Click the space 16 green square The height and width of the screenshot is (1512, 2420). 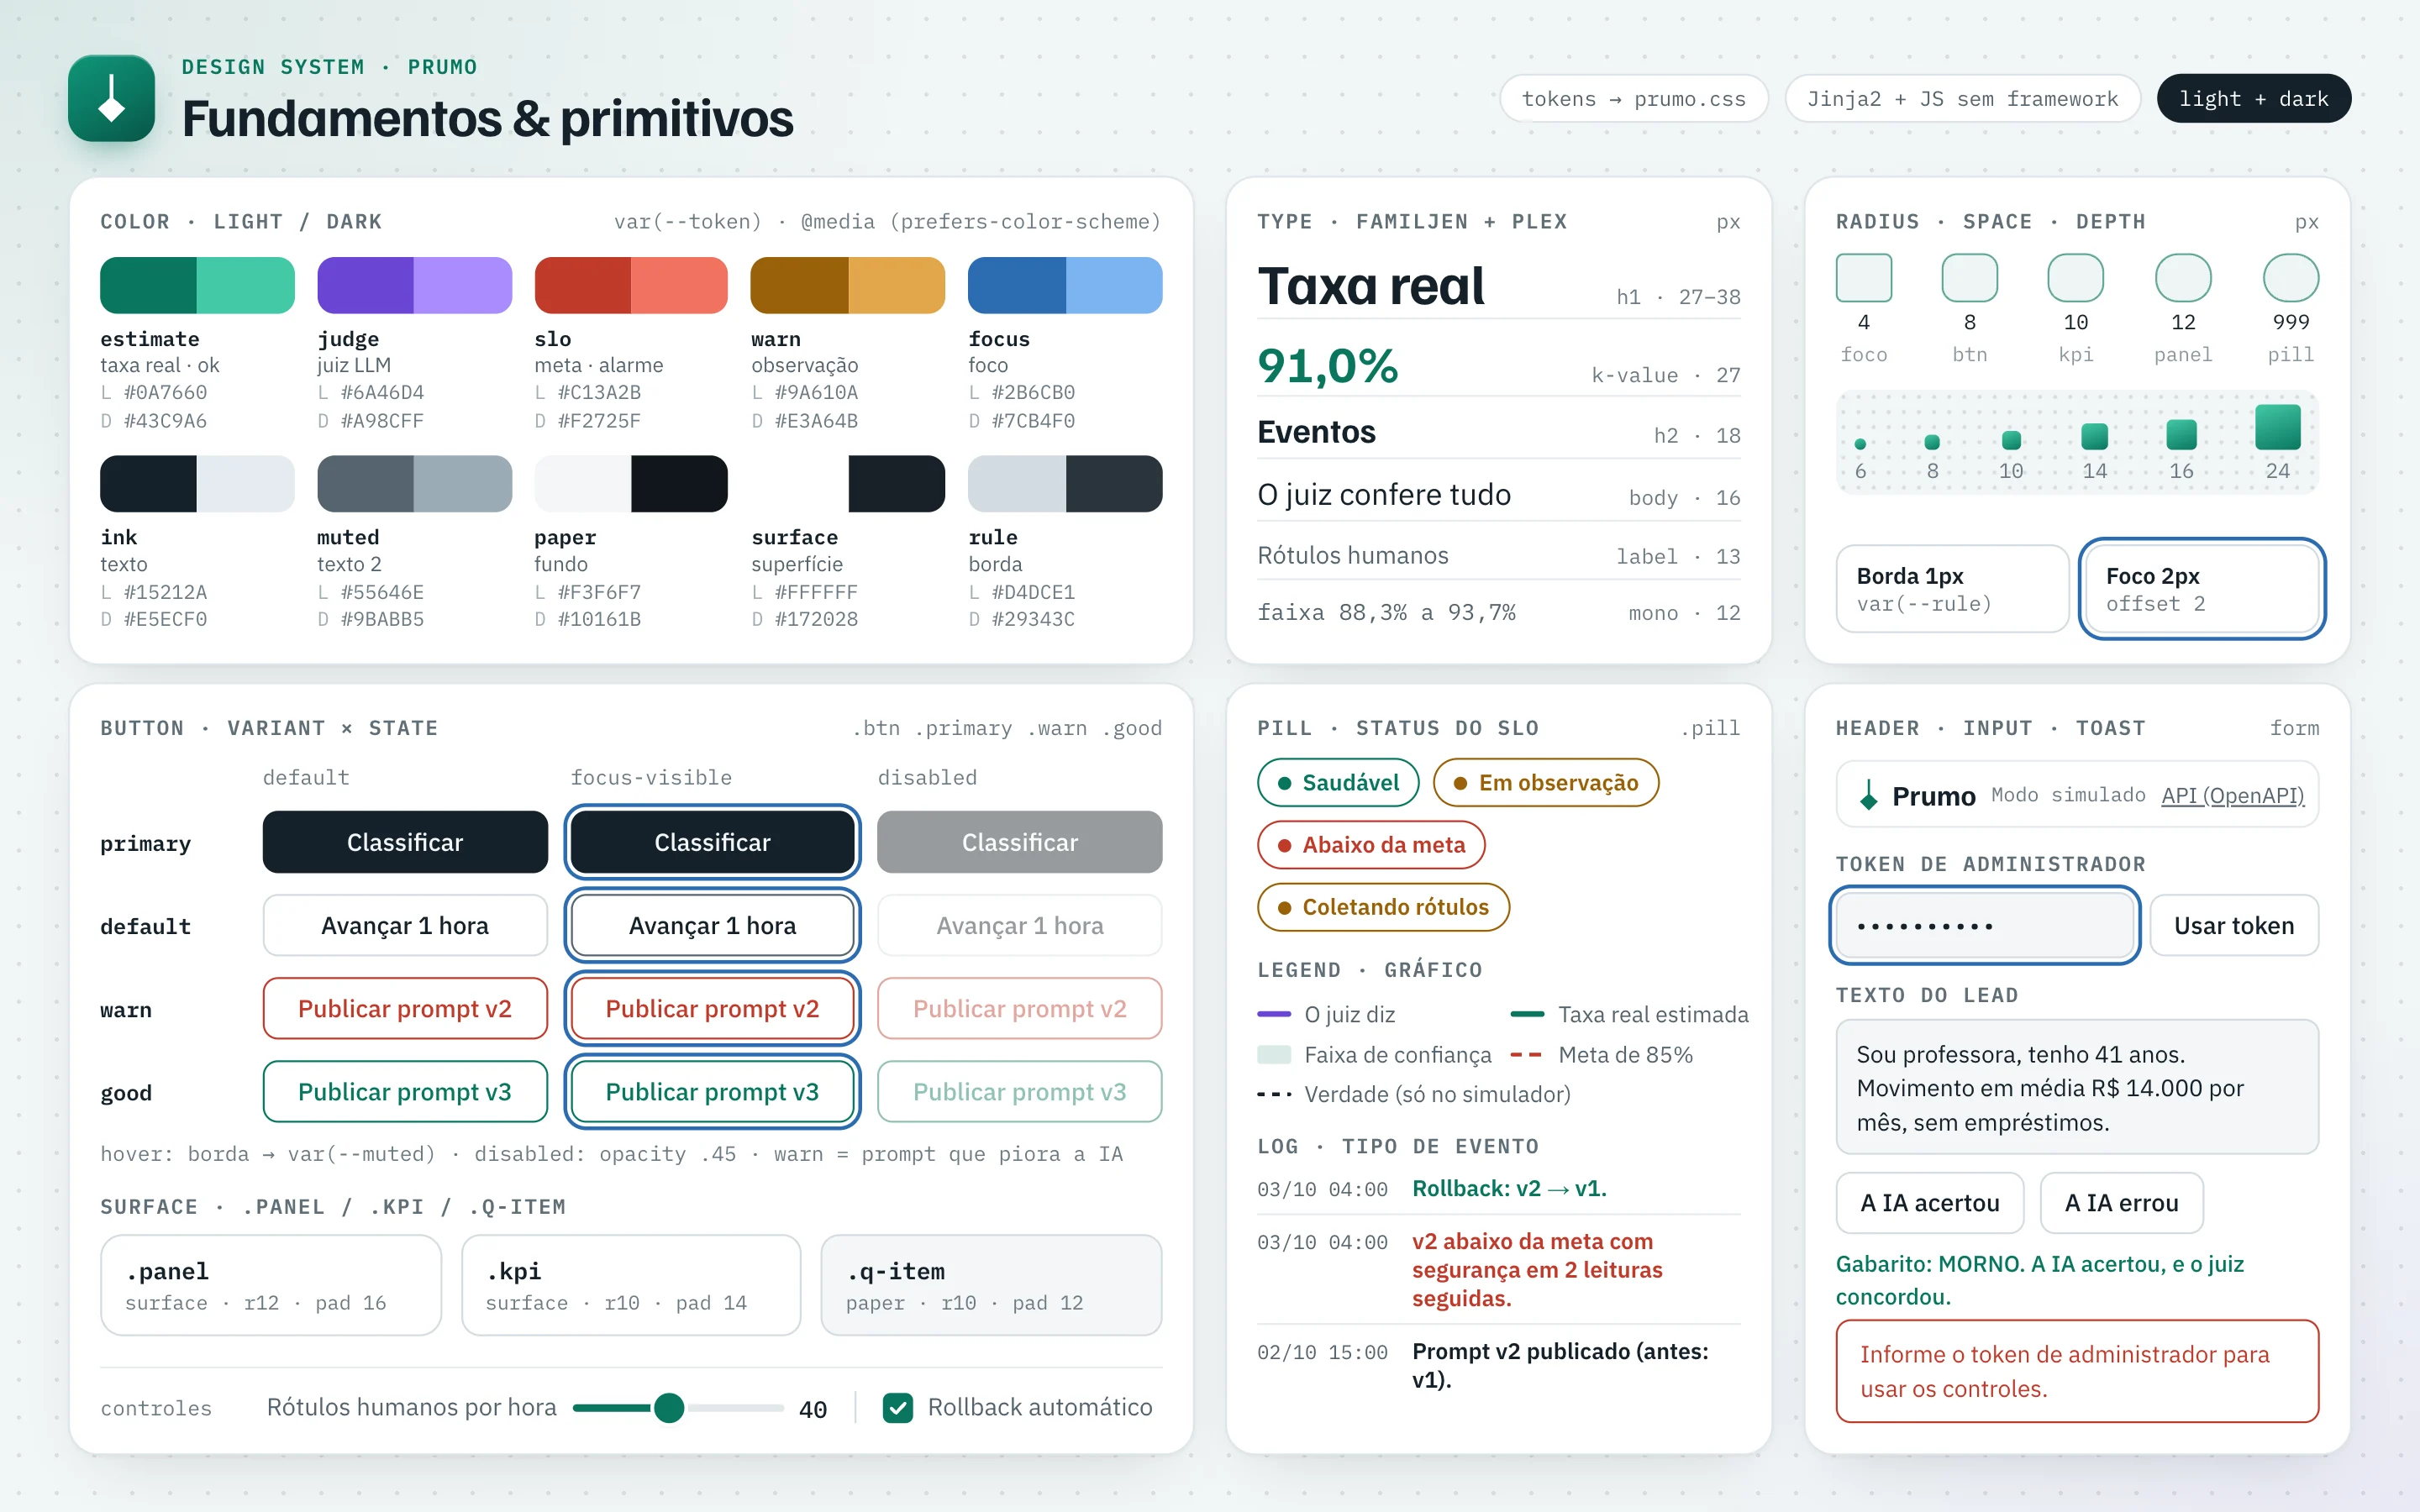pos(2181,434)
